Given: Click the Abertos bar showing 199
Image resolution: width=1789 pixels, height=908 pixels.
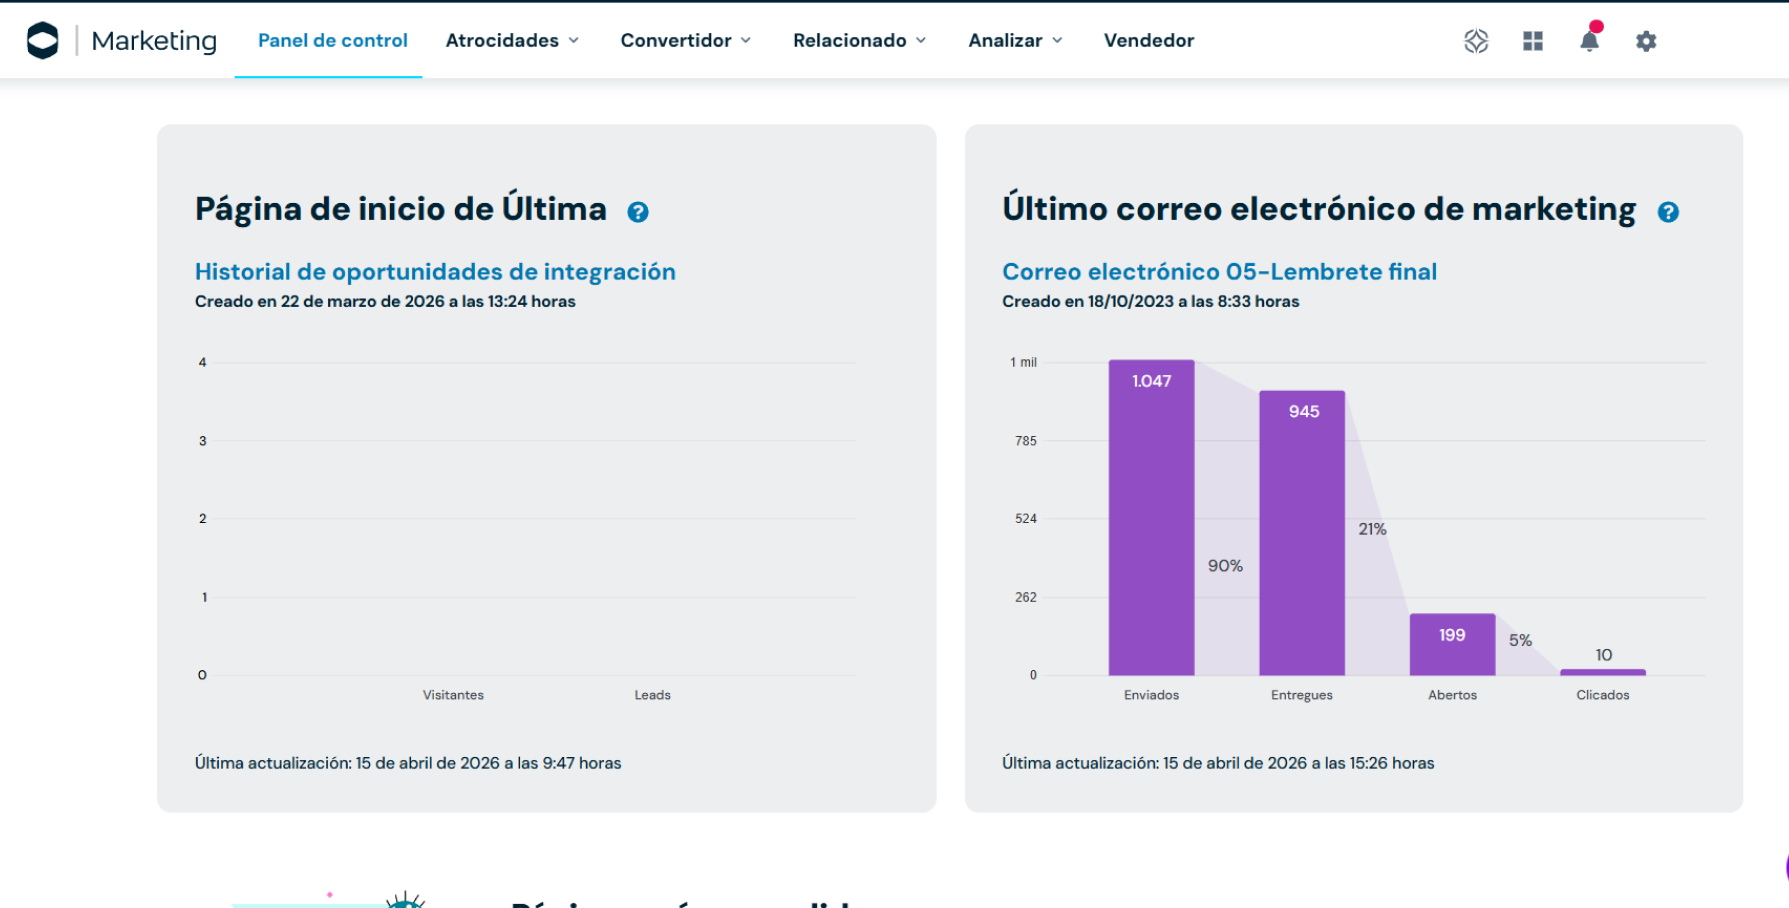Looking at the screenshot, I should pos(1452,645).
